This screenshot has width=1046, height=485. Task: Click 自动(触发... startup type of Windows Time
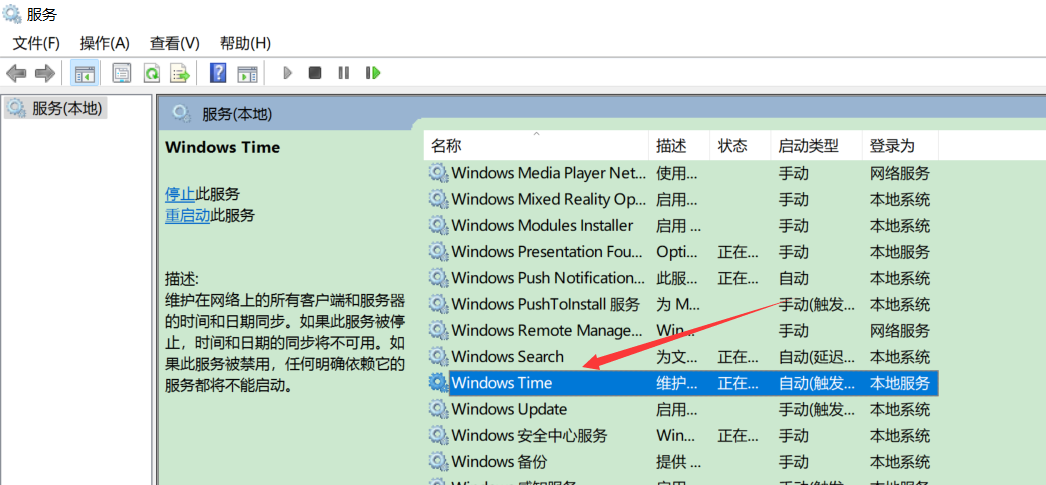817,383
